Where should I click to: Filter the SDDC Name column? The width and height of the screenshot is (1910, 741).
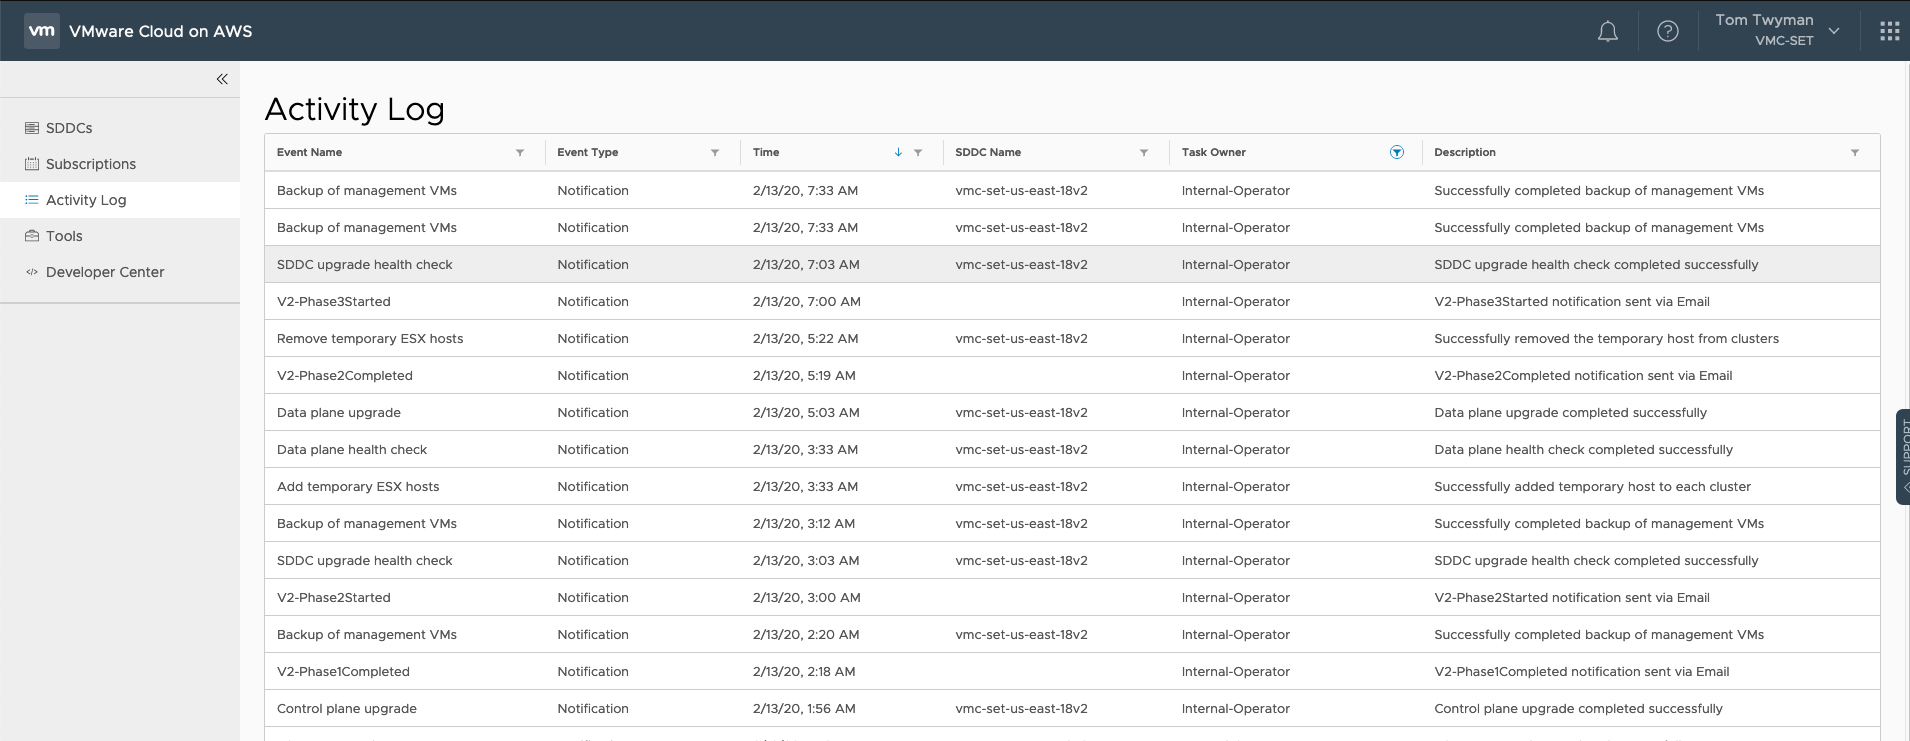pyautogui.click(x=1144, y=153)
